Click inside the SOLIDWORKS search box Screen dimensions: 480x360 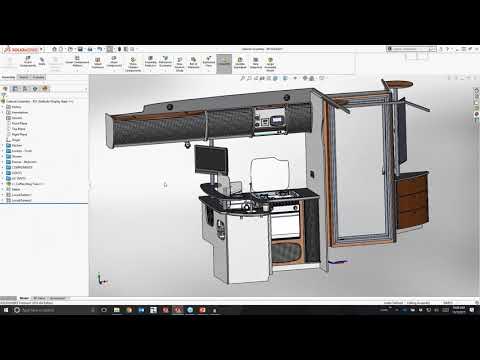(x=411, y=49)
